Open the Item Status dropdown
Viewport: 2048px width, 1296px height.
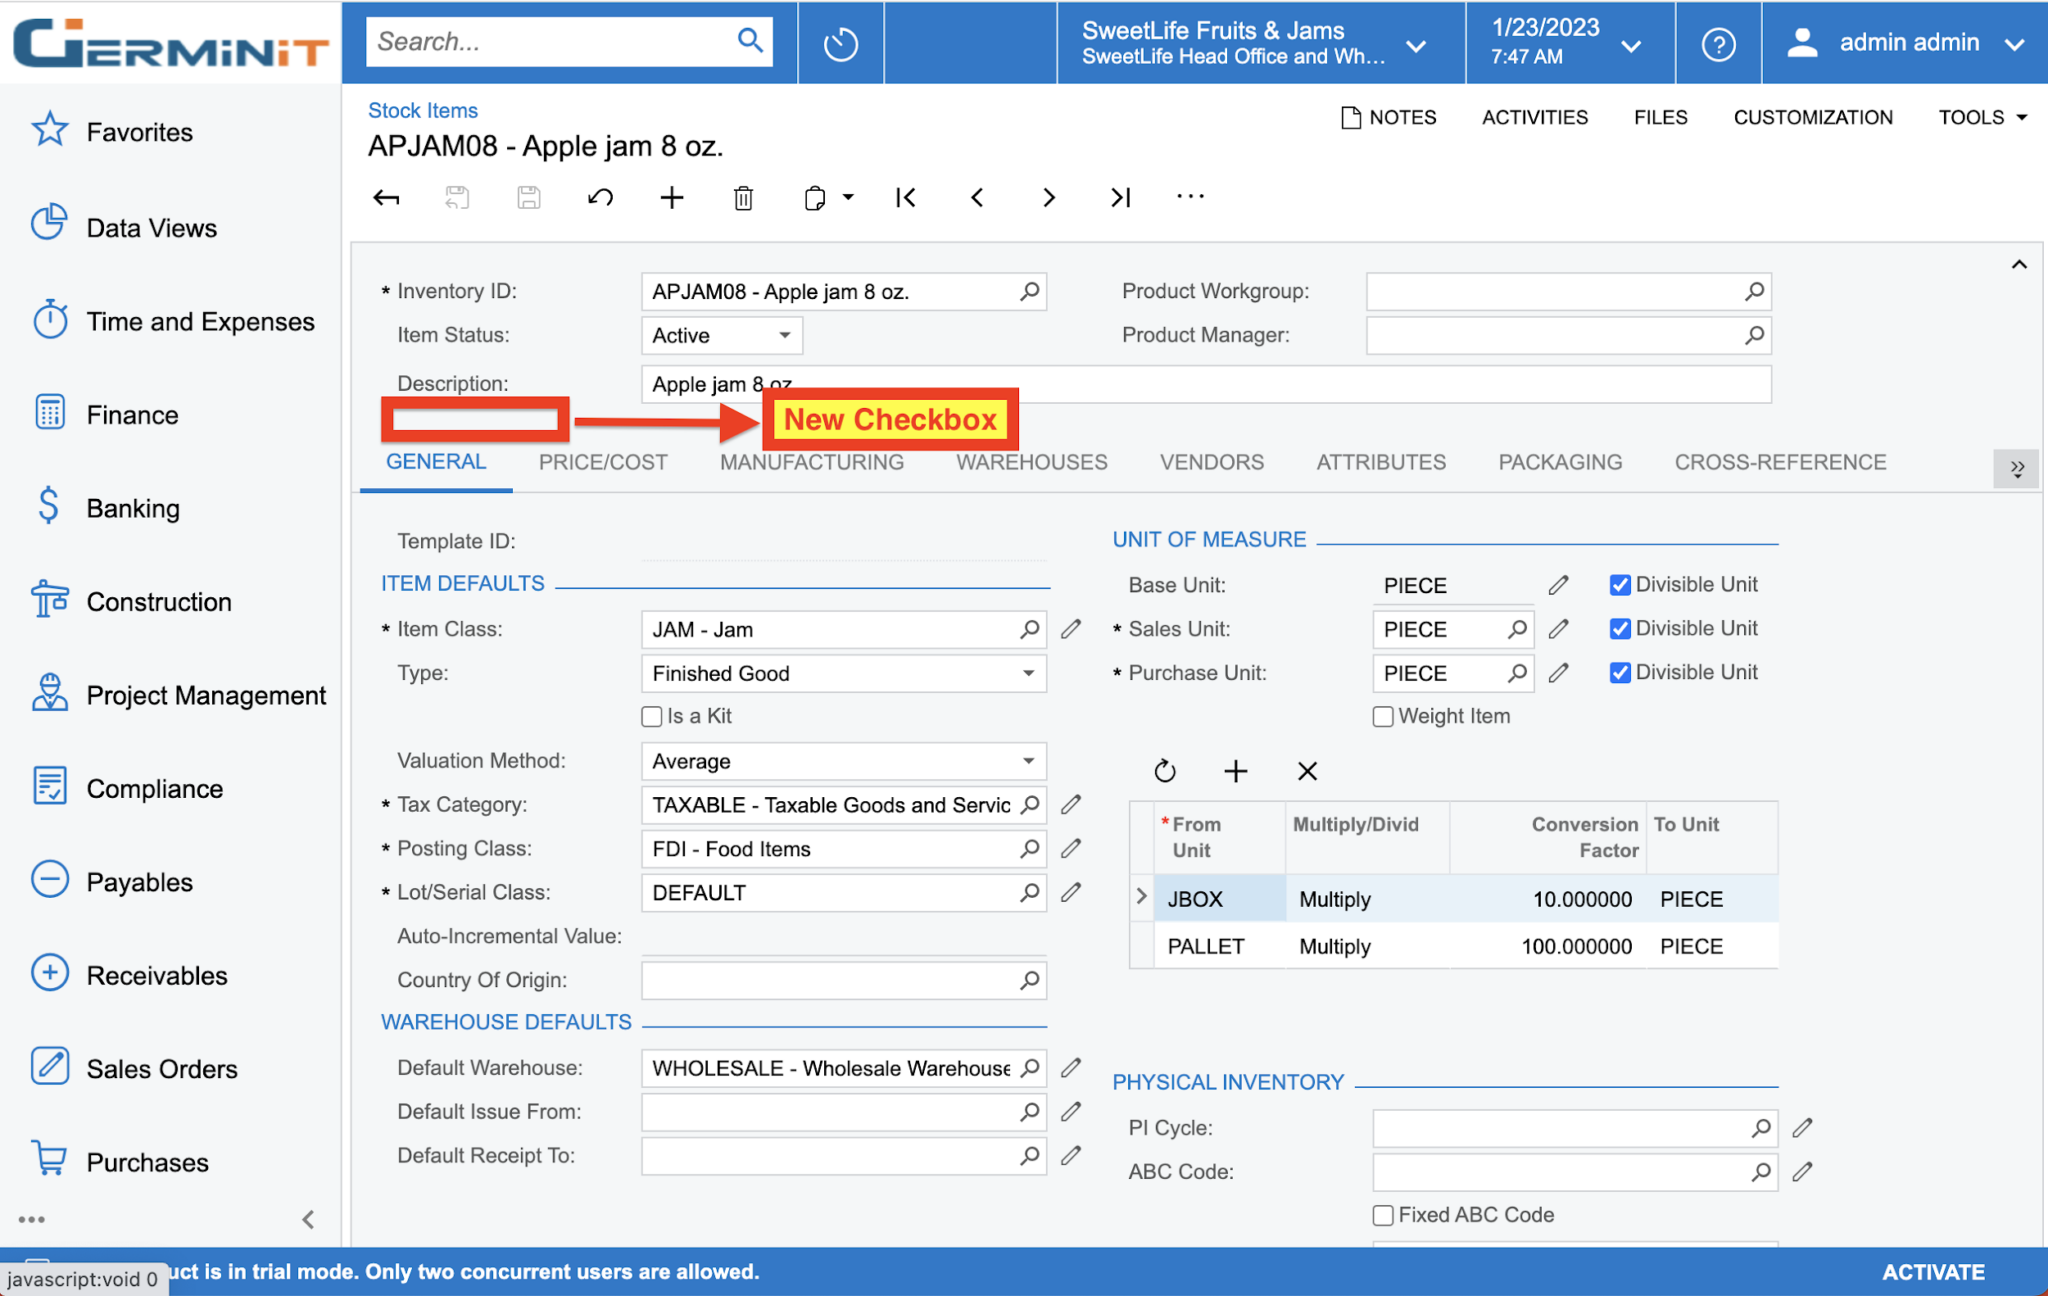tap(785, 335)
